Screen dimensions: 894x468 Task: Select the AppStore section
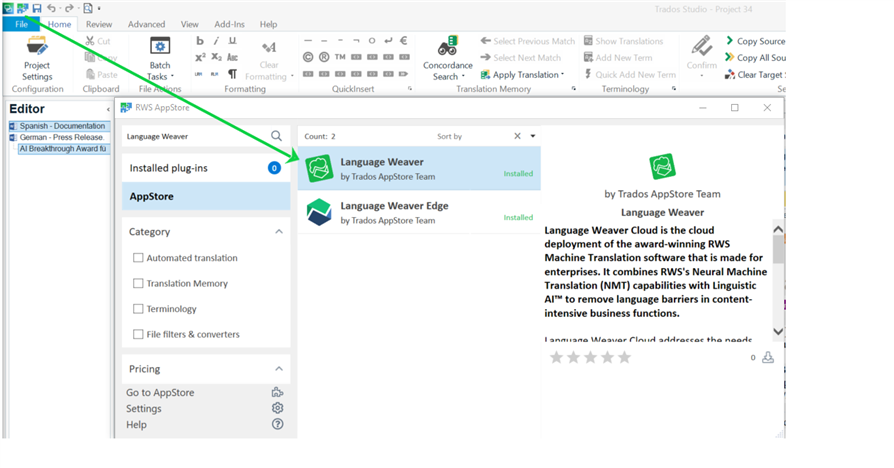point(206,196)
